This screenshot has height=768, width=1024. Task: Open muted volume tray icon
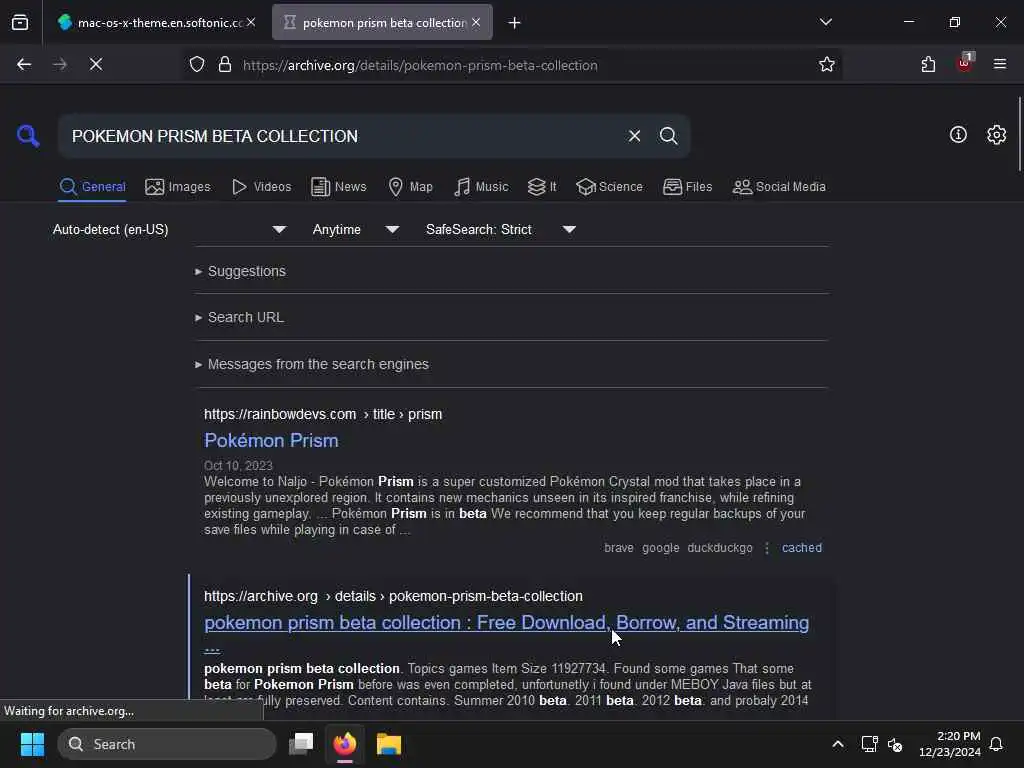[895, 744]
